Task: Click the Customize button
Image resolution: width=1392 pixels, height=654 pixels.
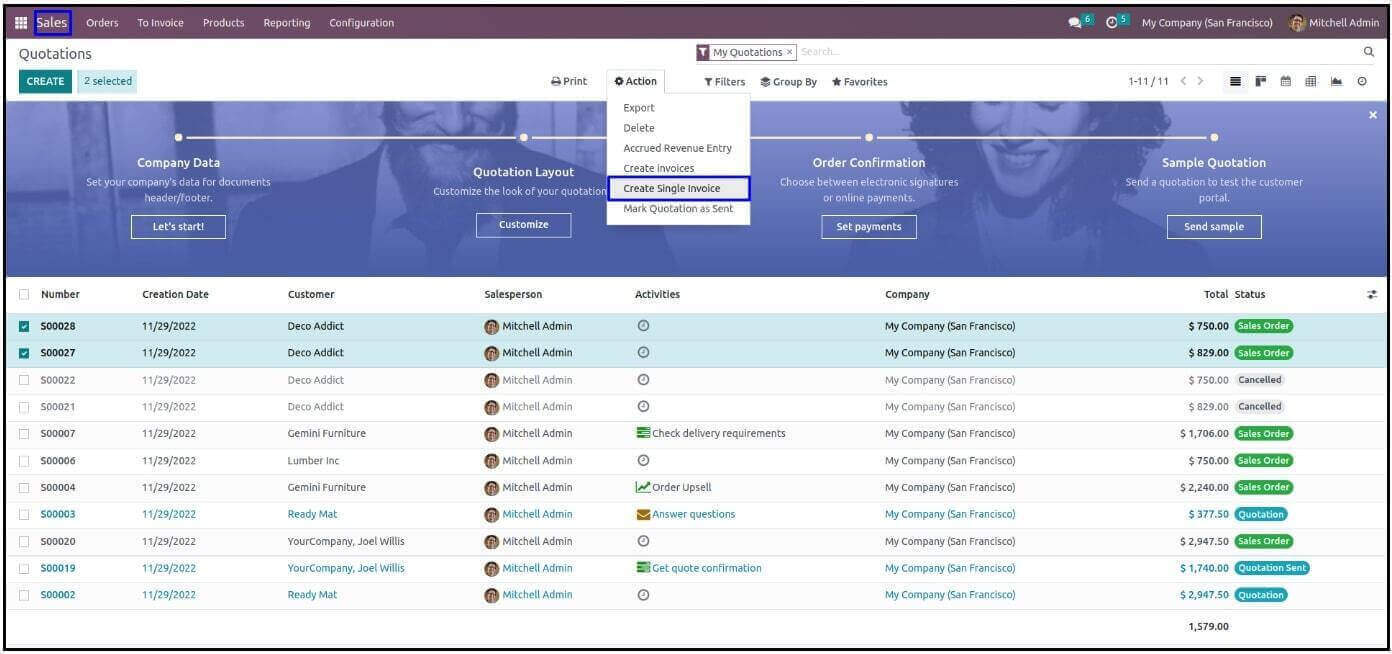Action: 524,225
